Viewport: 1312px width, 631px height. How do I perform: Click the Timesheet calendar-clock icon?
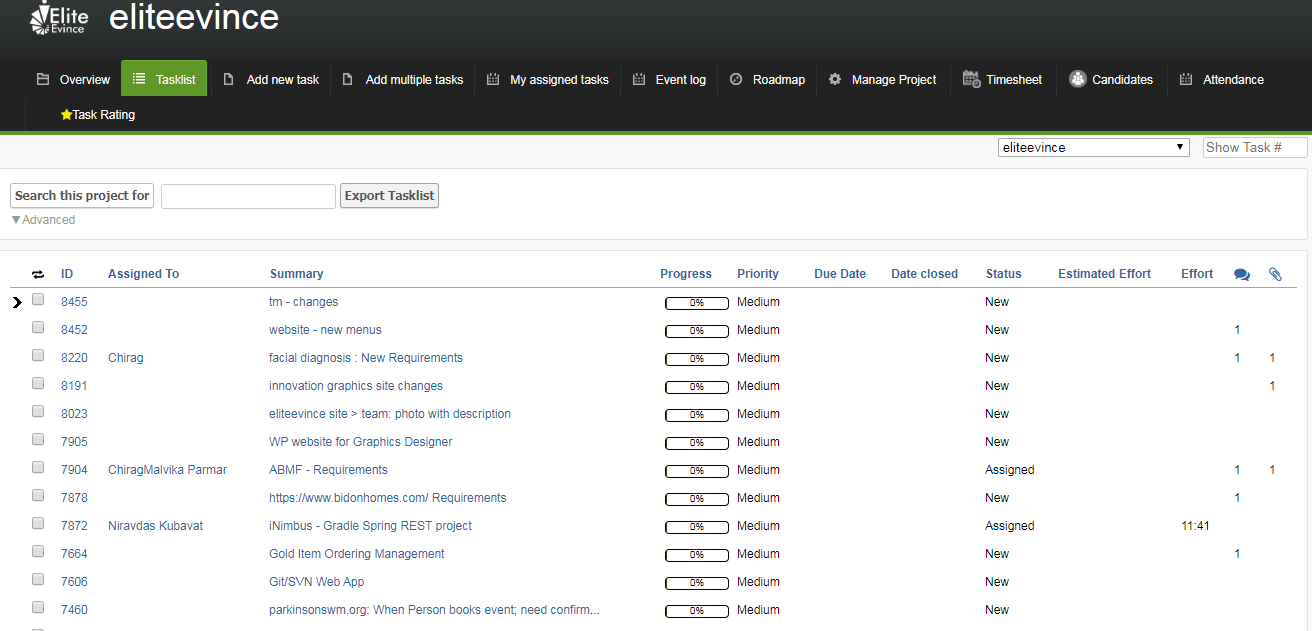(x=971, y=79)
